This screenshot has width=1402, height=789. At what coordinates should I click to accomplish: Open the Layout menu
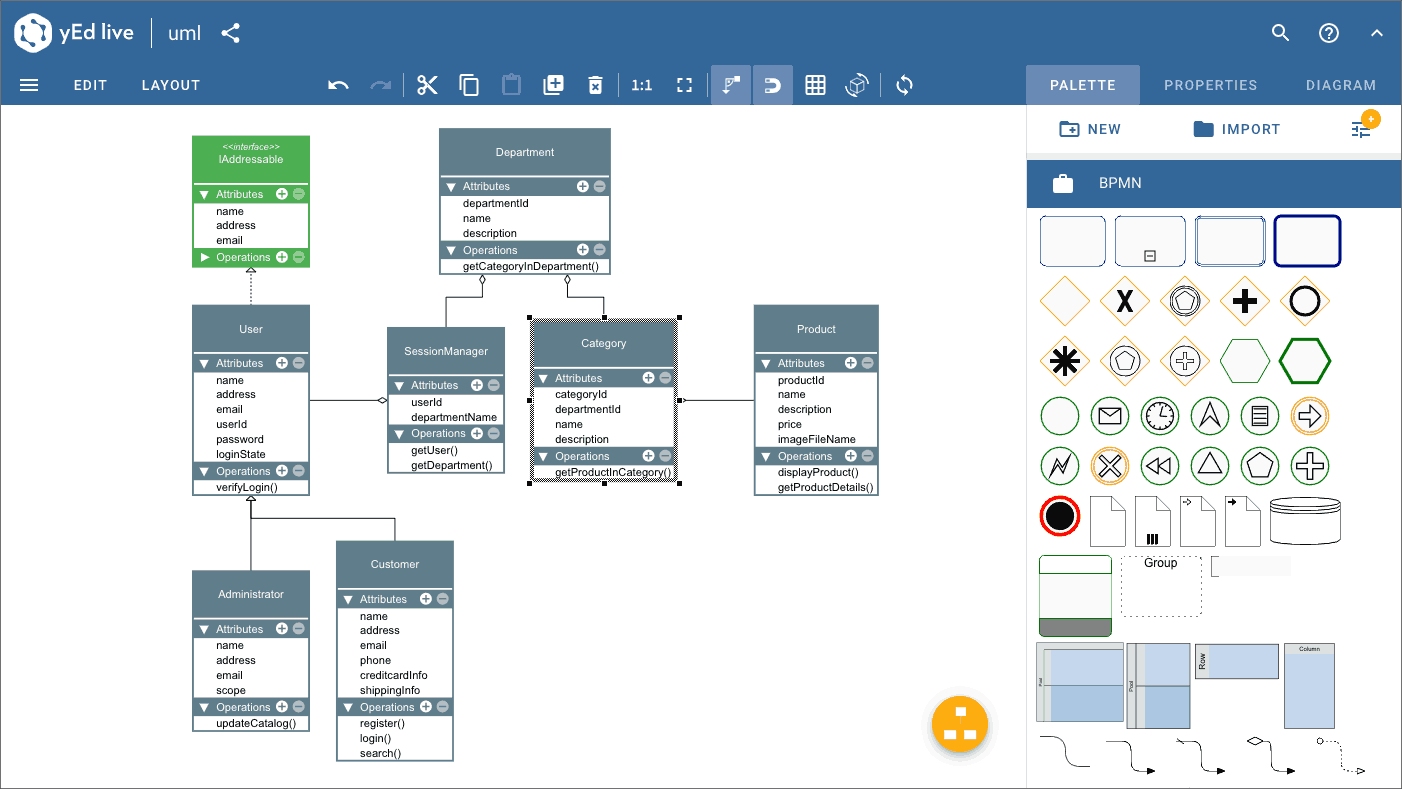(171, 85)
